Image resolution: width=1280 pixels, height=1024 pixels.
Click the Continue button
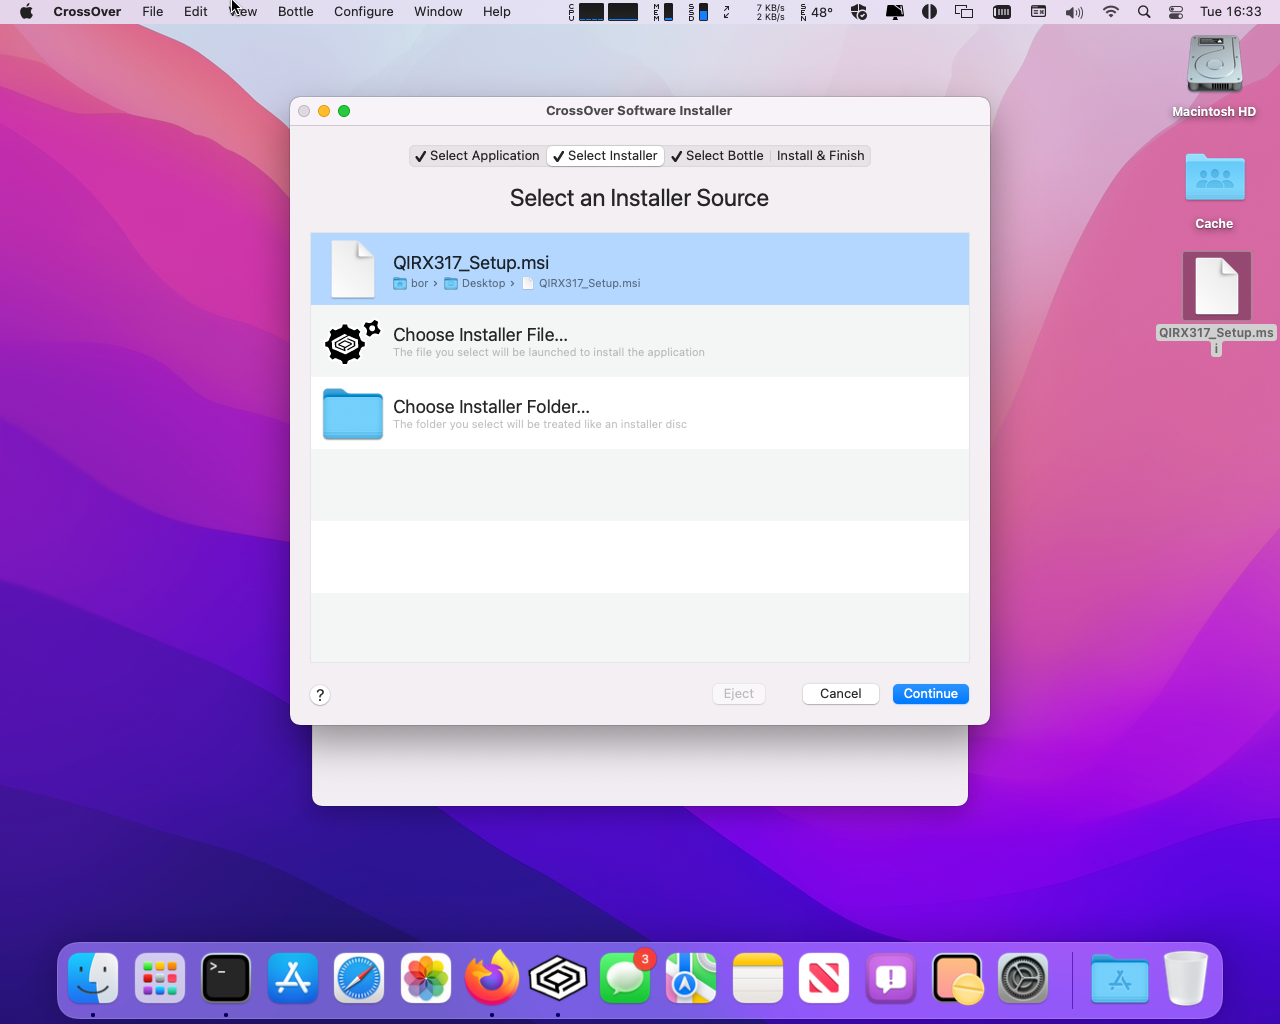pos(930,694)
